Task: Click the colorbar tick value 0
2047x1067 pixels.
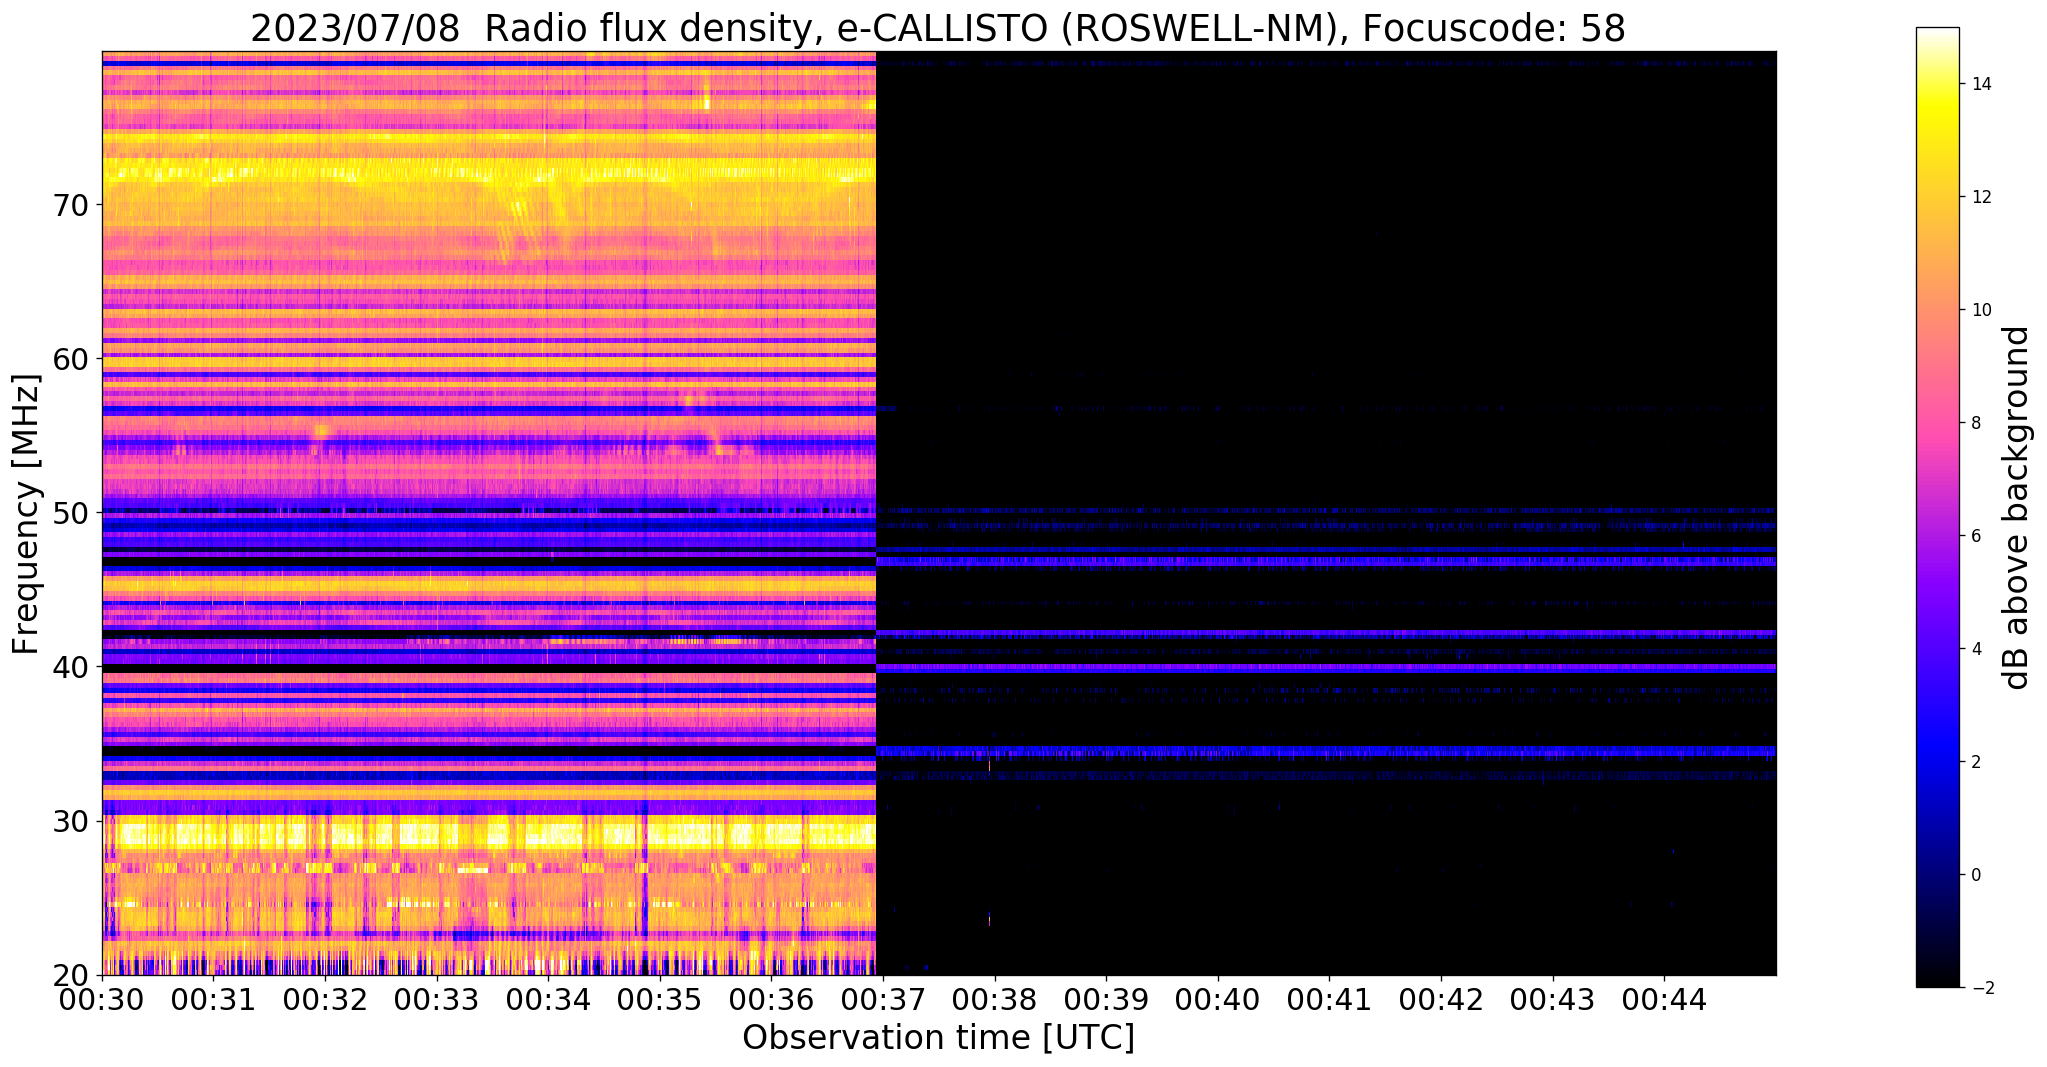Action: tap(1975, 875)
